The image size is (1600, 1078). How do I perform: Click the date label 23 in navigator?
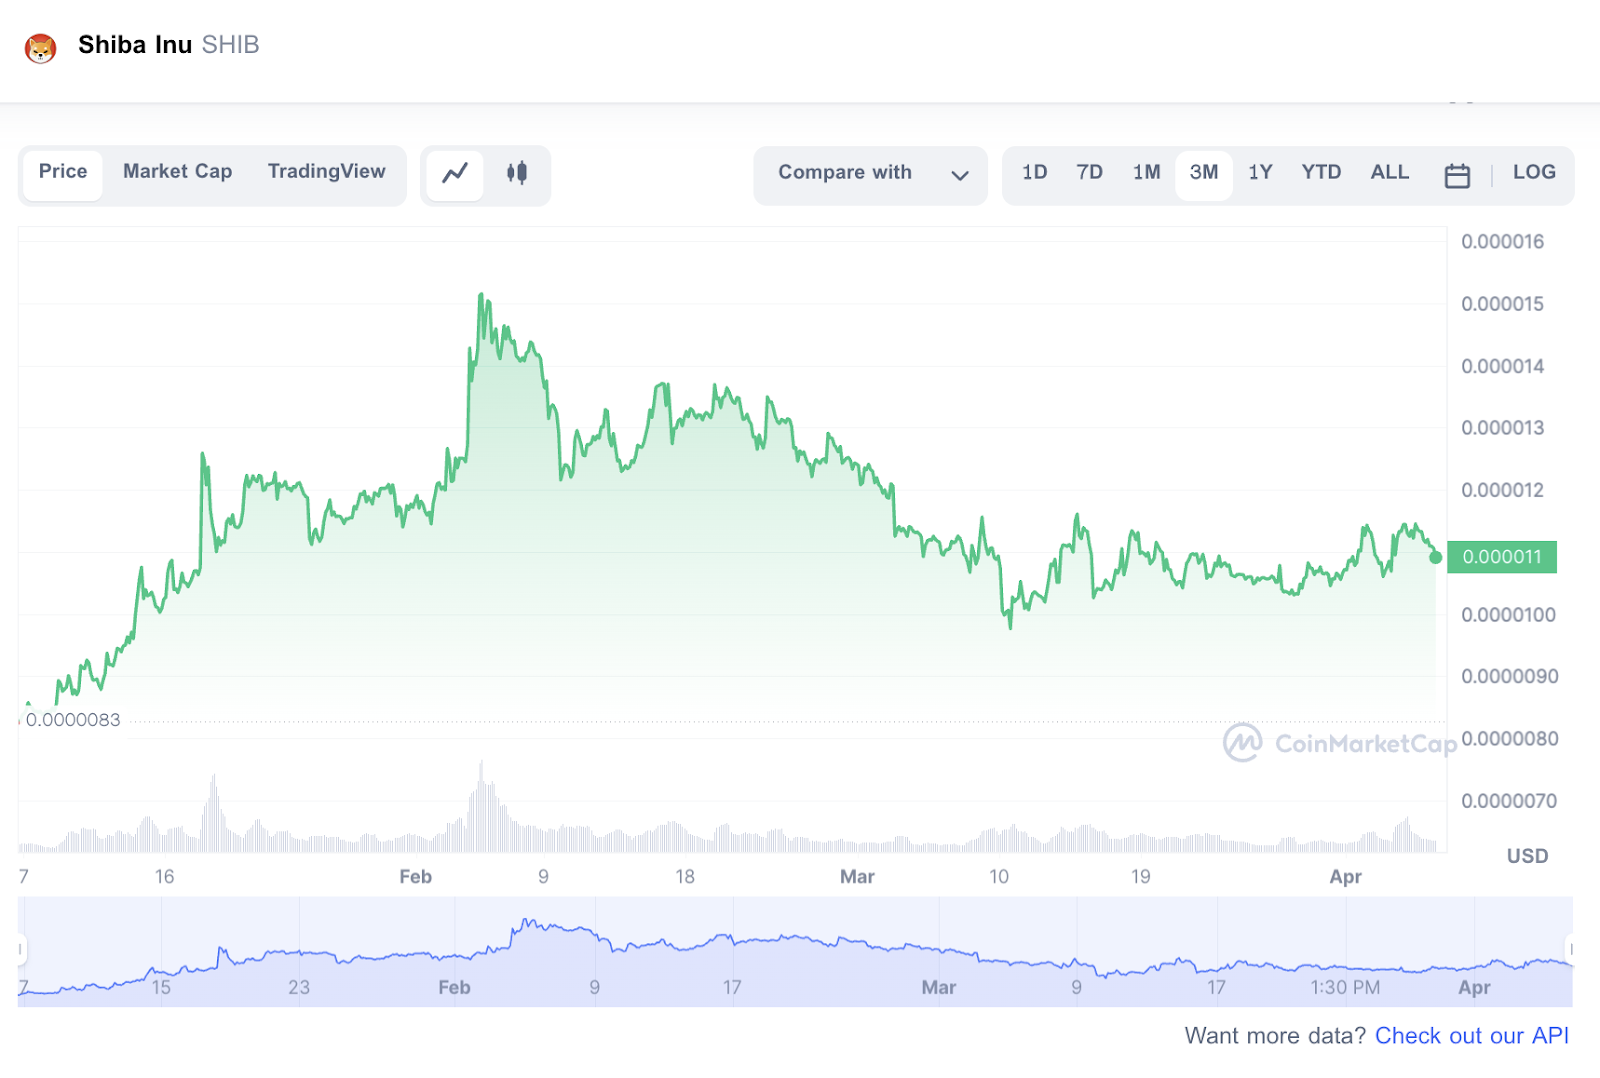299,988
